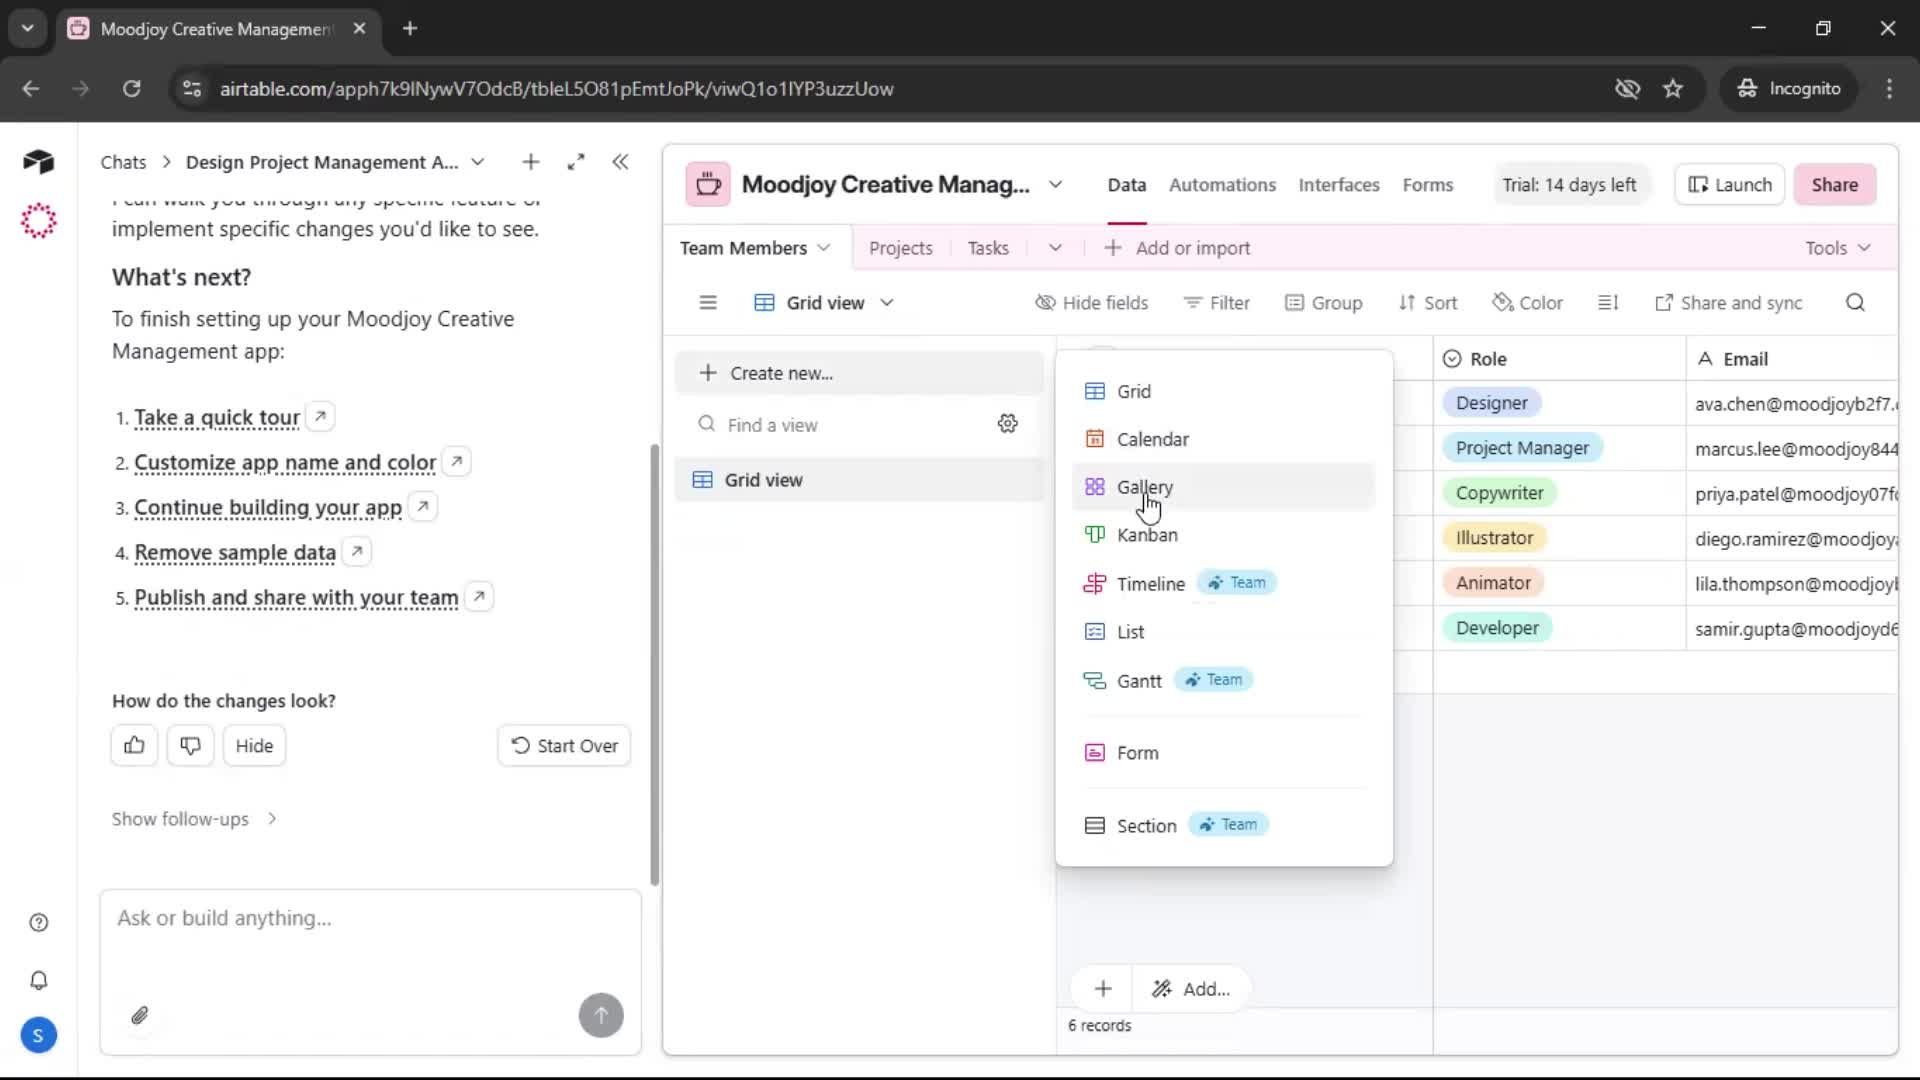Screen dimensions: 1920x1080
Task: Open the link beside Take a quick tour
Action: point(320,416)
